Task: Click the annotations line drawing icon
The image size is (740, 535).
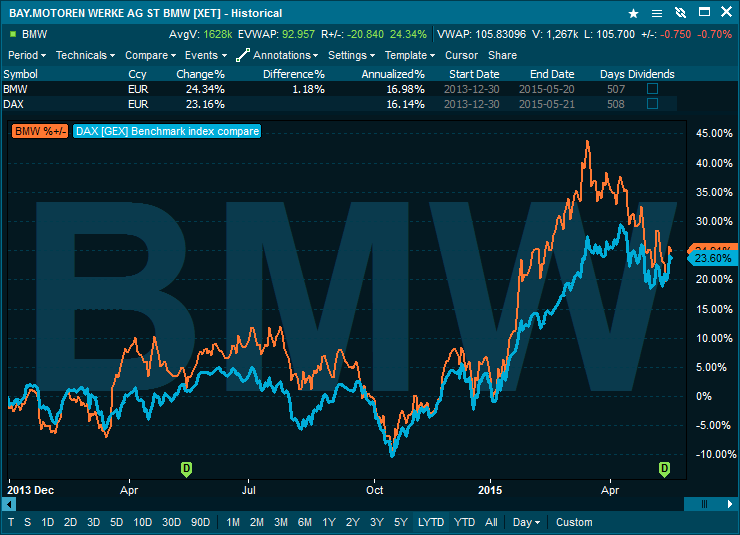Action: [243, 55]
